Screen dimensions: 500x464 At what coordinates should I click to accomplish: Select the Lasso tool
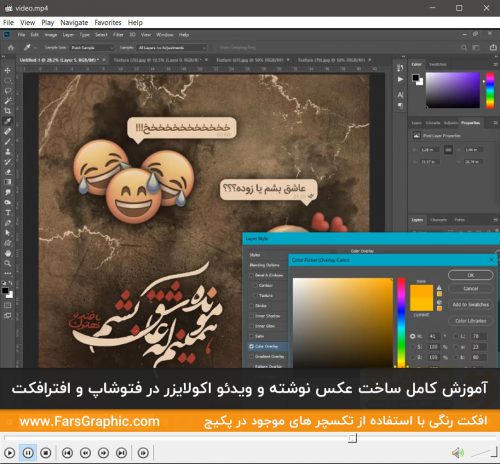[7, 91]
